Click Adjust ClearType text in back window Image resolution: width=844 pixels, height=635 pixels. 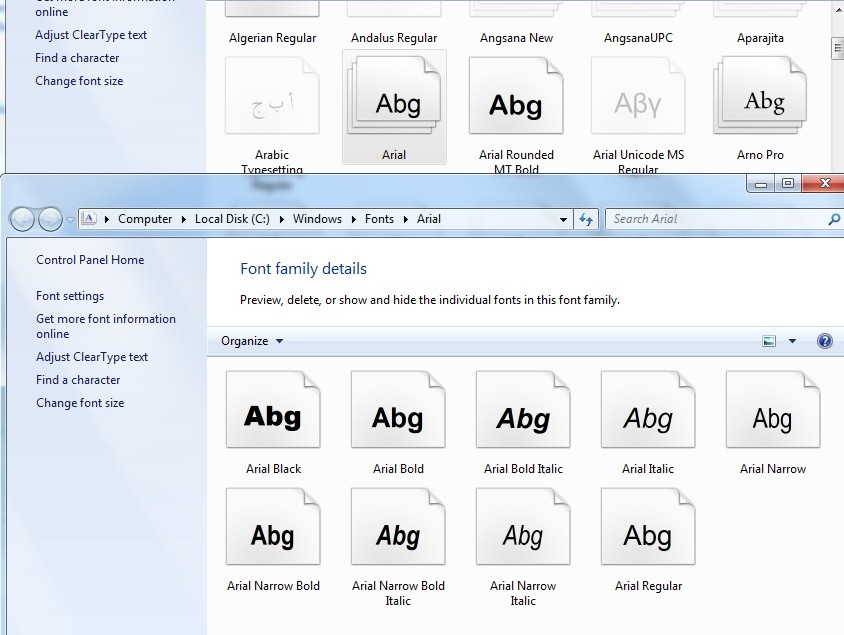click(x=90, y=35)
